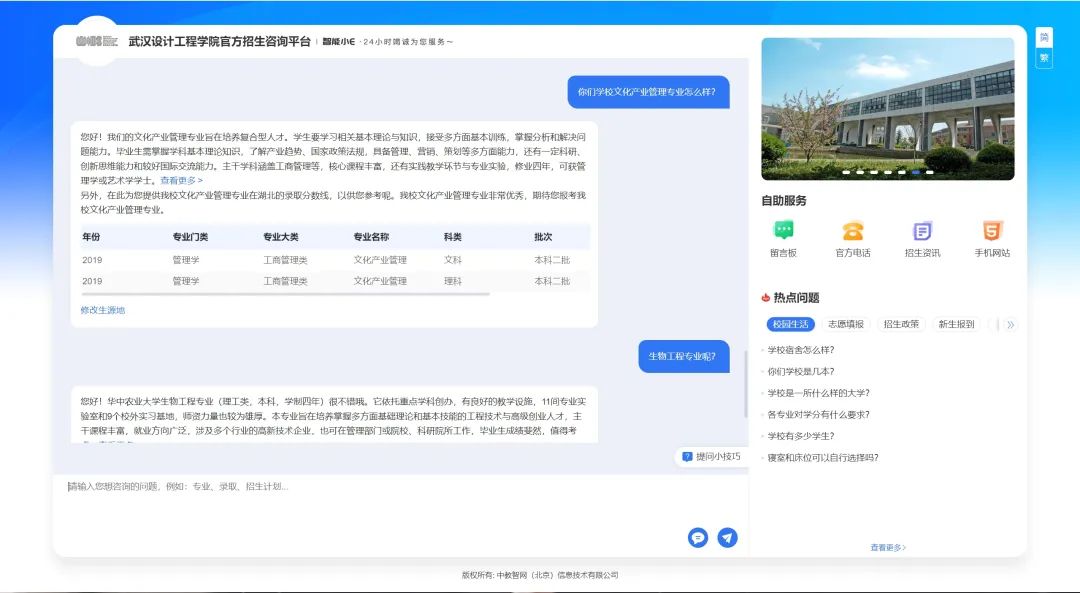Switch to simplified Chinese with 简 toggle
The height and width of the screenshot is (593, 1080).
click(x=1044, y=37)
